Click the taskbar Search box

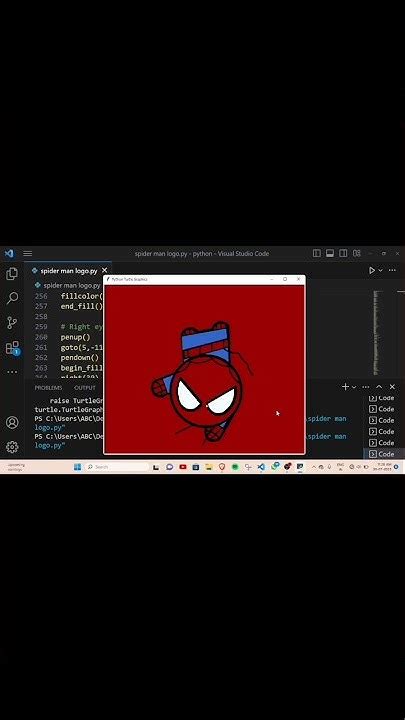click(117, 467)
